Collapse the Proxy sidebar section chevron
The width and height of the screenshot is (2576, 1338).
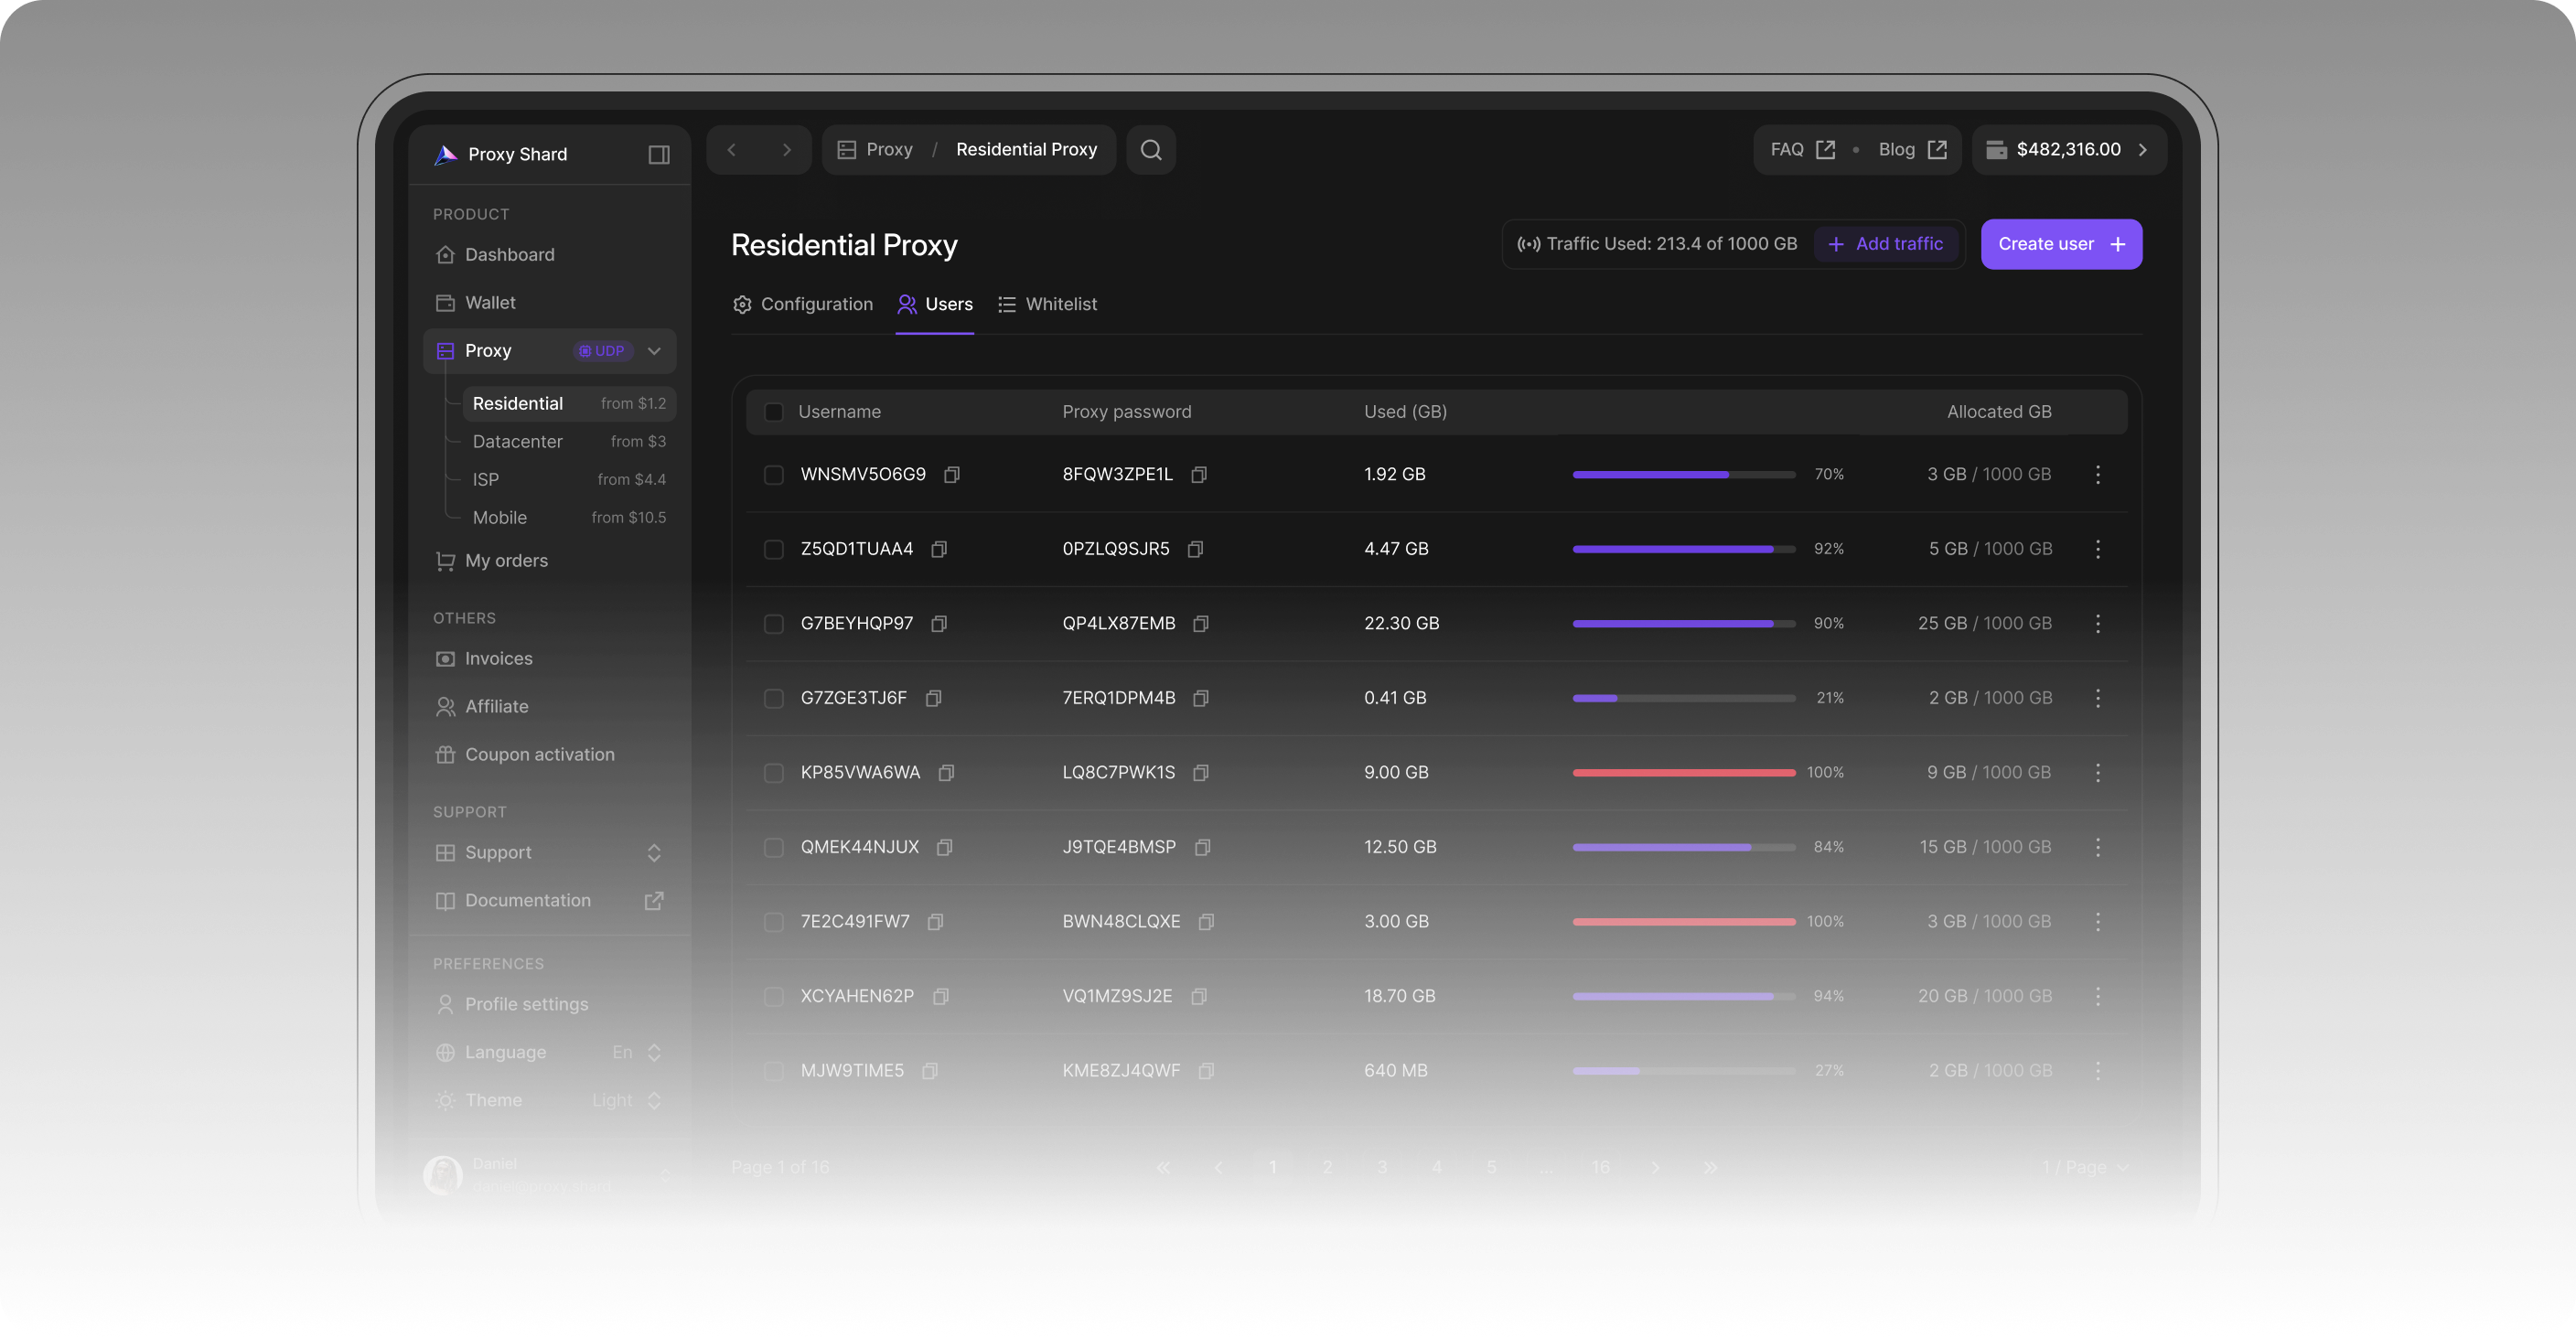coord(654,351)
